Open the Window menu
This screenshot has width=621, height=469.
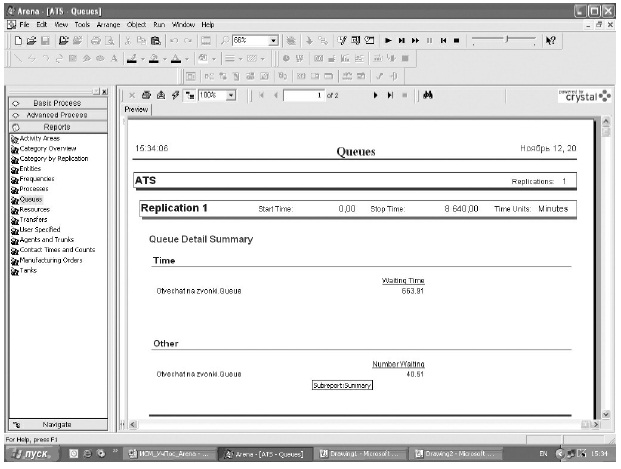(183, 25)
